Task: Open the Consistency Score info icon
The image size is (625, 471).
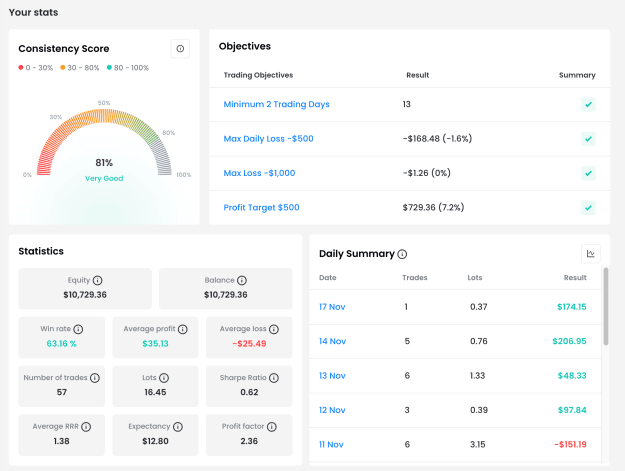Action: 180,49
